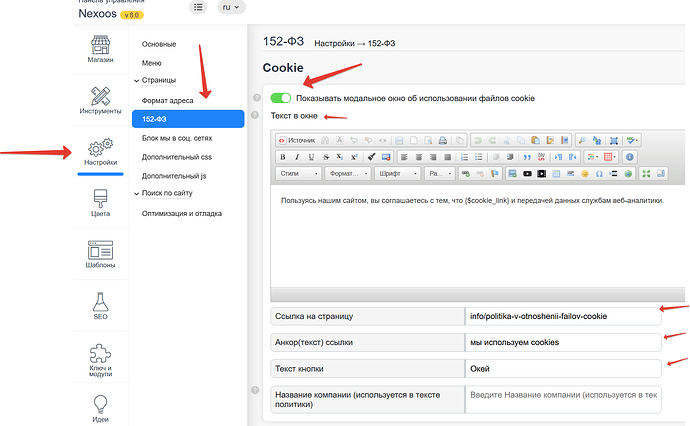Click the Nexoos logo title

(97, 14)
